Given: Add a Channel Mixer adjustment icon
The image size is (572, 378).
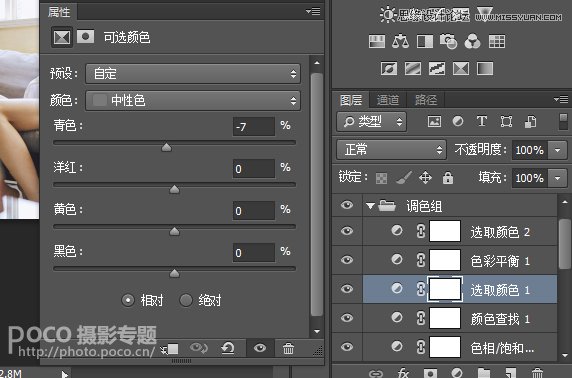Looking at the screenshot, I should click(472, 42).
